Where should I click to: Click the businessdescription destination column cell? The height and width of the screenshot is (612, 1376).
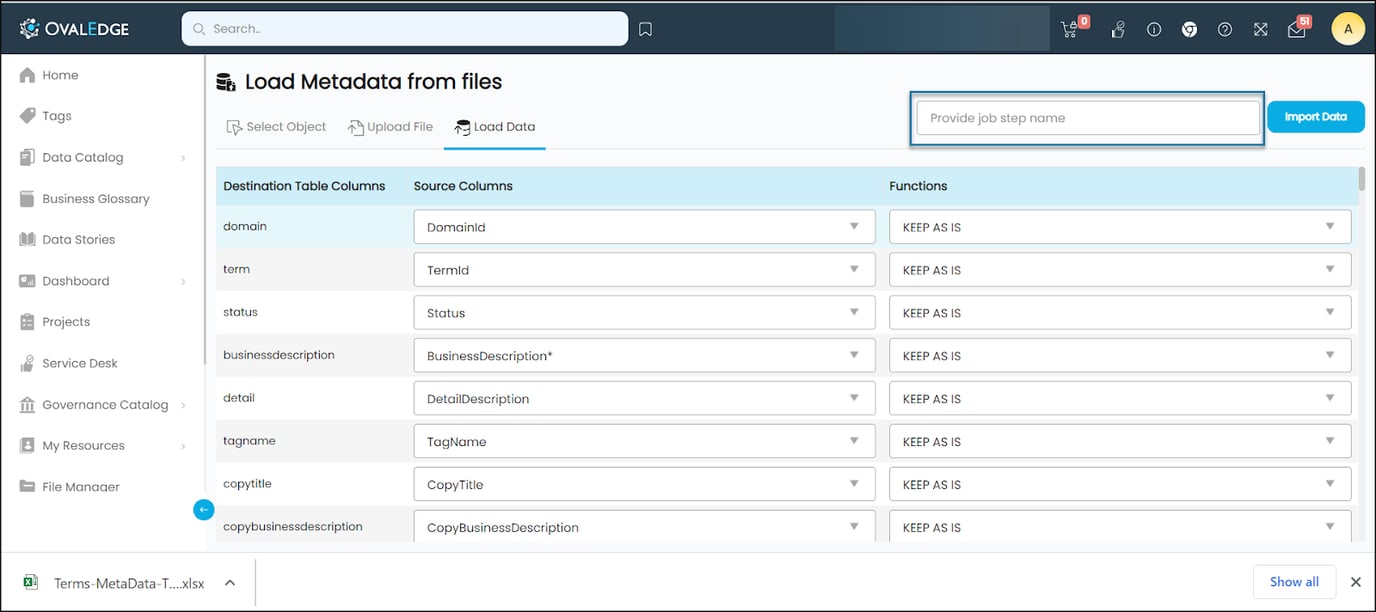click(x=279, y=355)
